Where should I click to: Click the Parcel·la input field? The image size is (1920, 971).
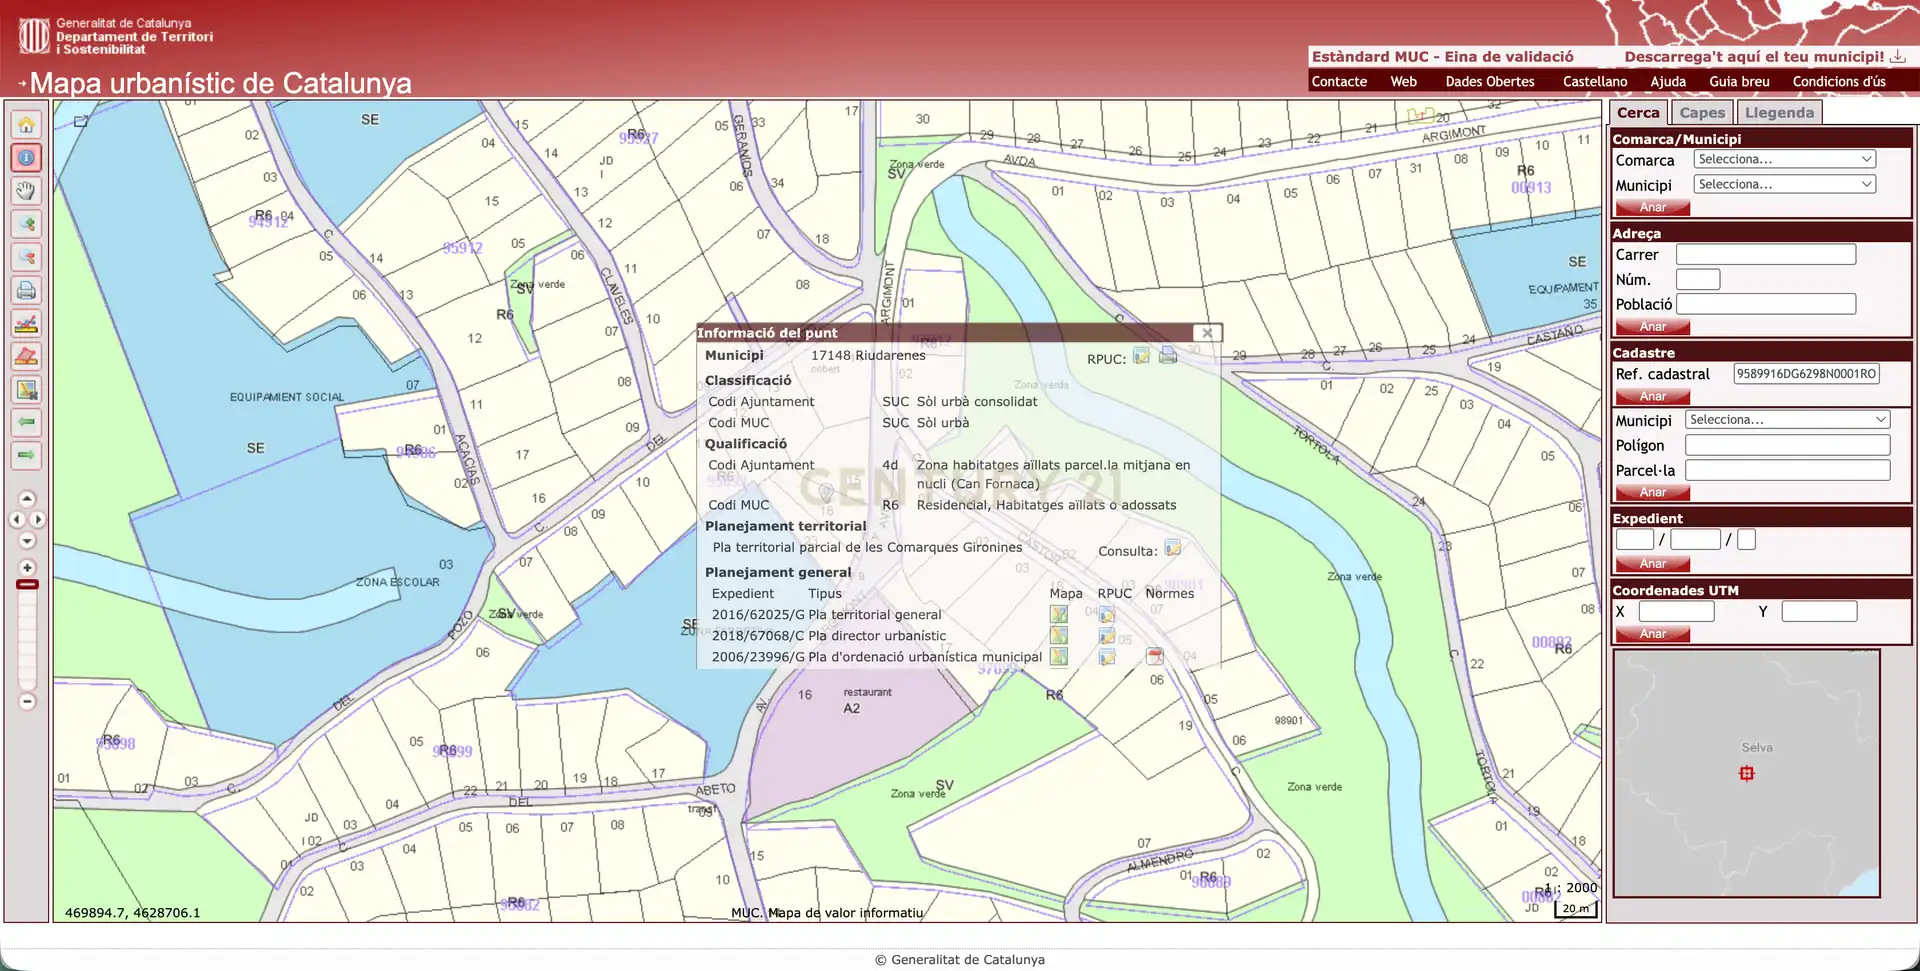tap(1787, 470)
